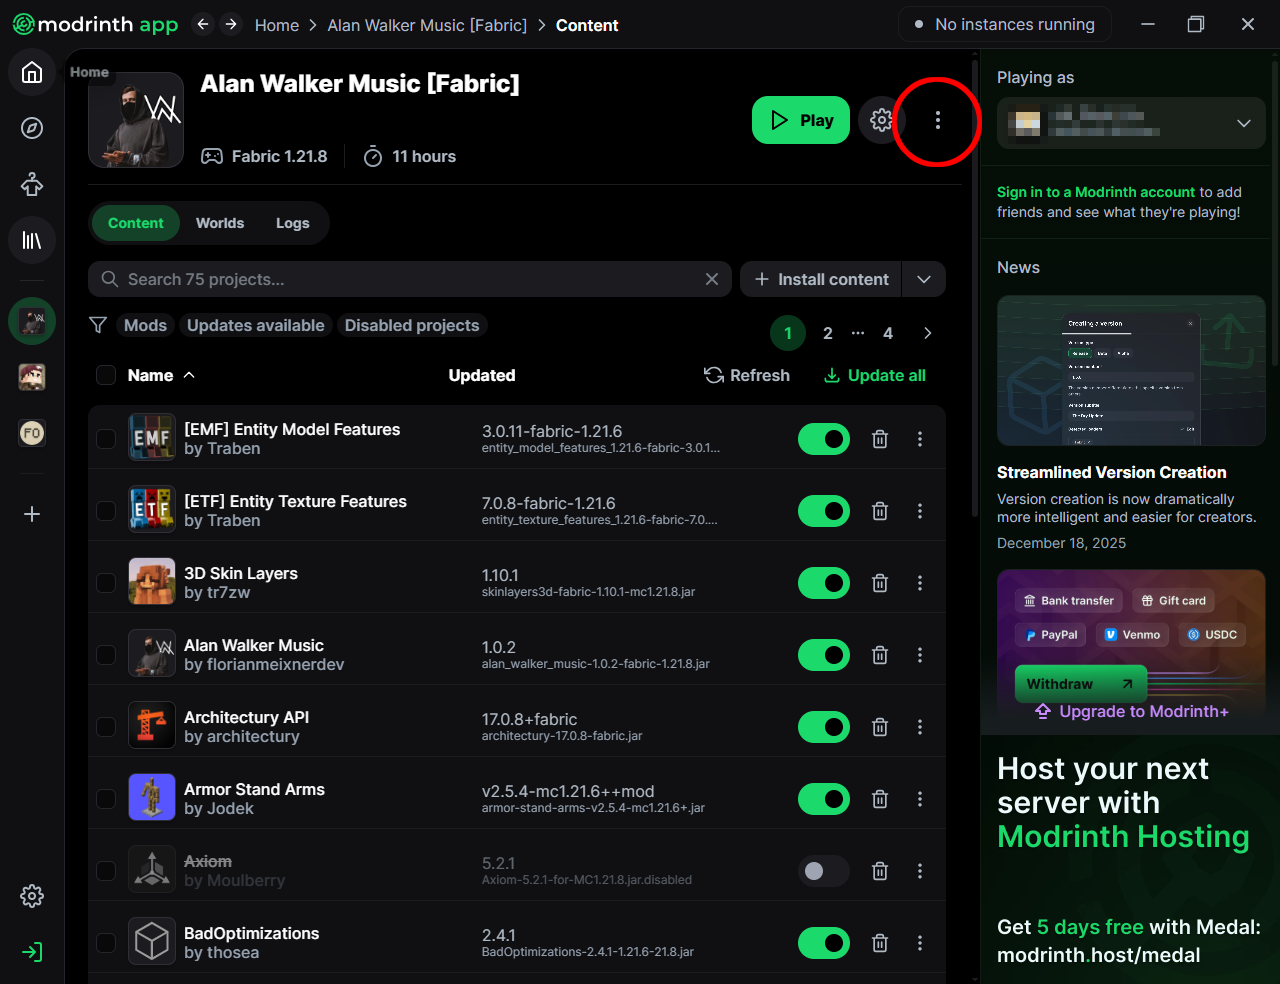1280x984 pixels.
Task: Delete the [EMF] Entity Model Features mod
Action: coord(880,439)
